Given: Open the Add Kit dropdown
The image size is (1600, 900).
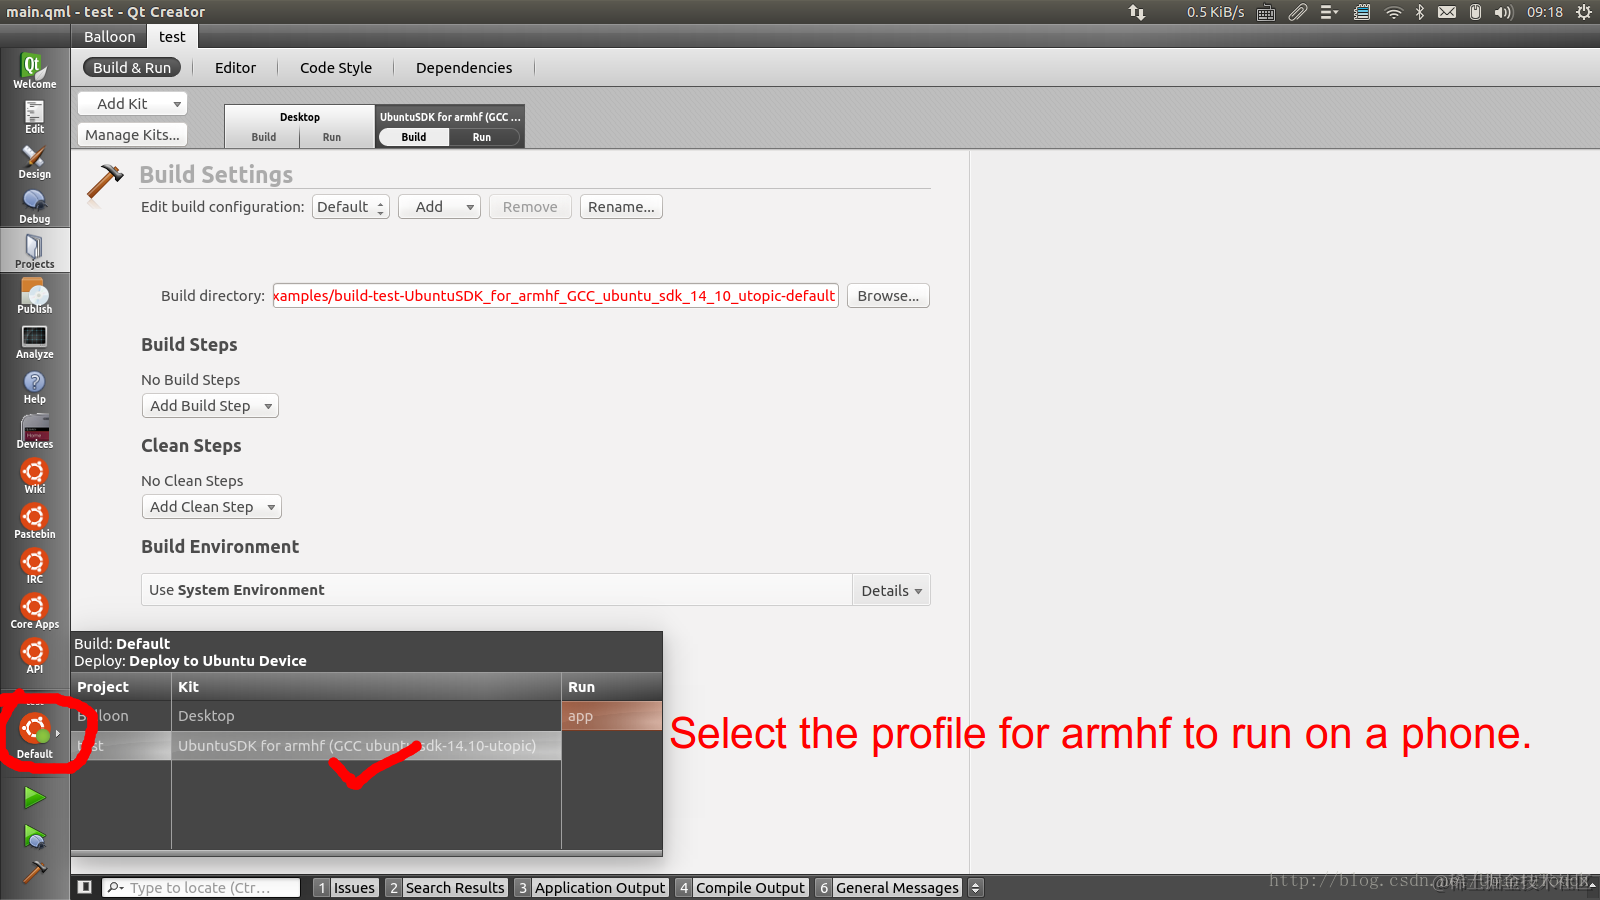Looking at the screenshot, I should (132, 104).
